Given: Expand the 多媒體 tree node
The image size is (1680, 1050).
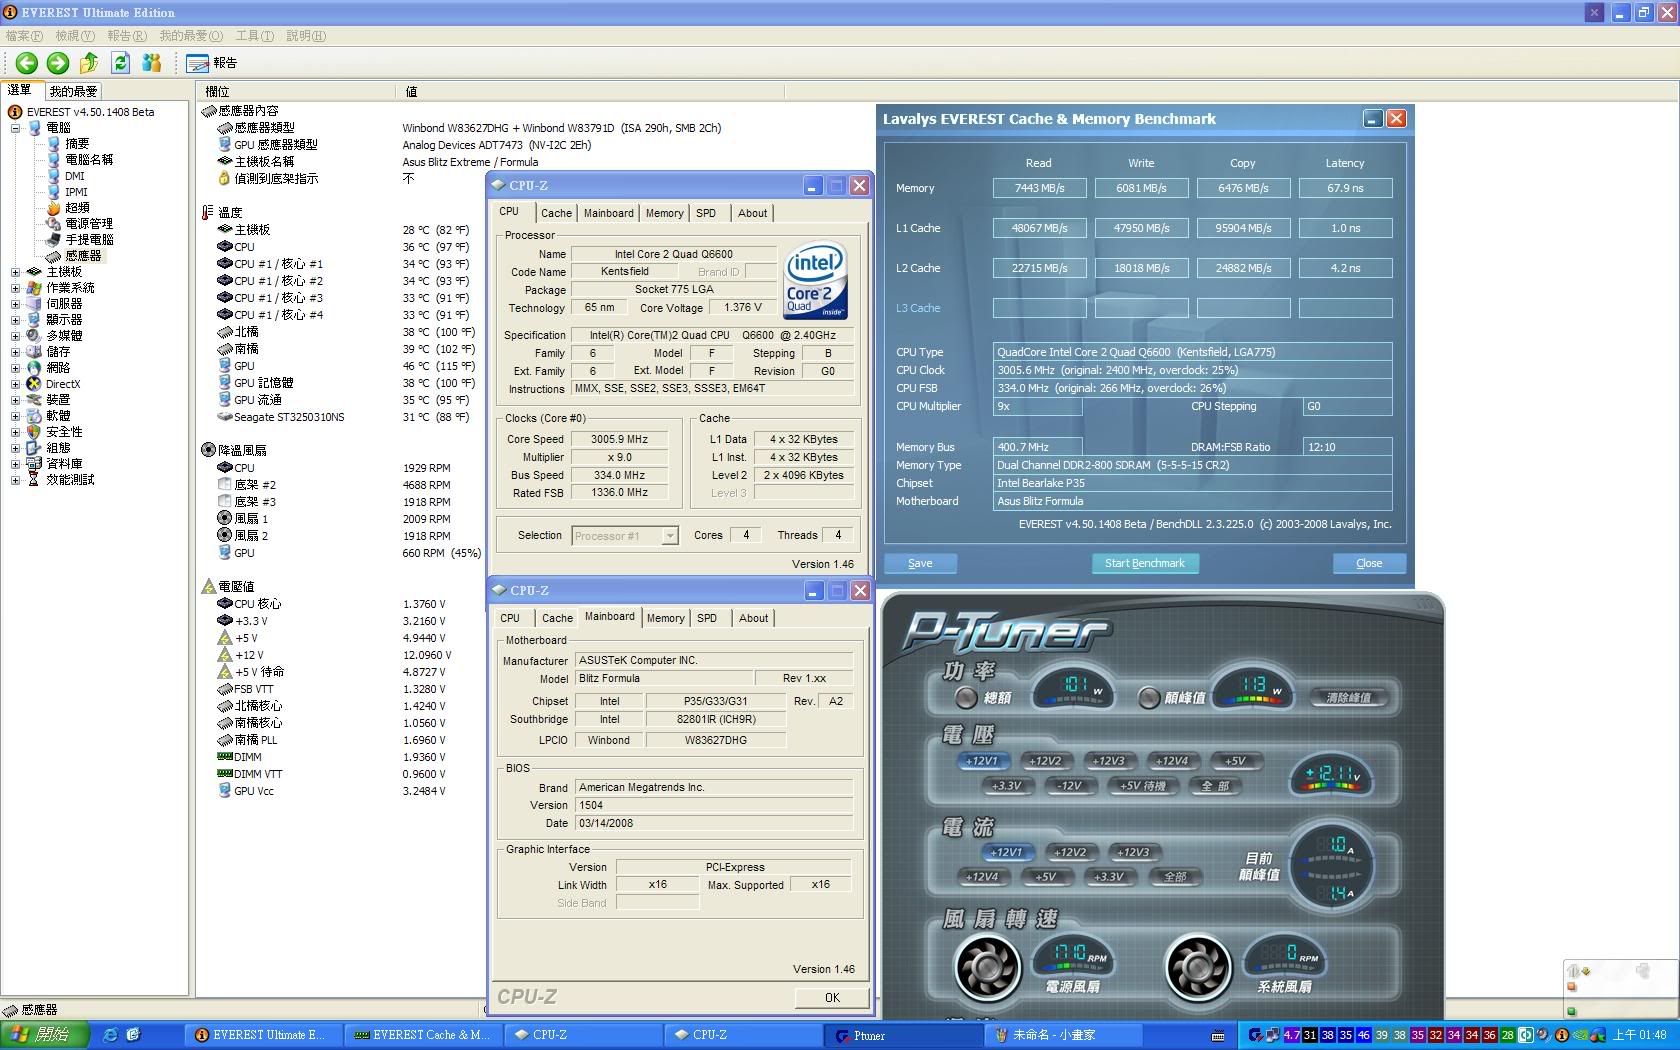Looking at the screenshot, I should tap(15, 336).
